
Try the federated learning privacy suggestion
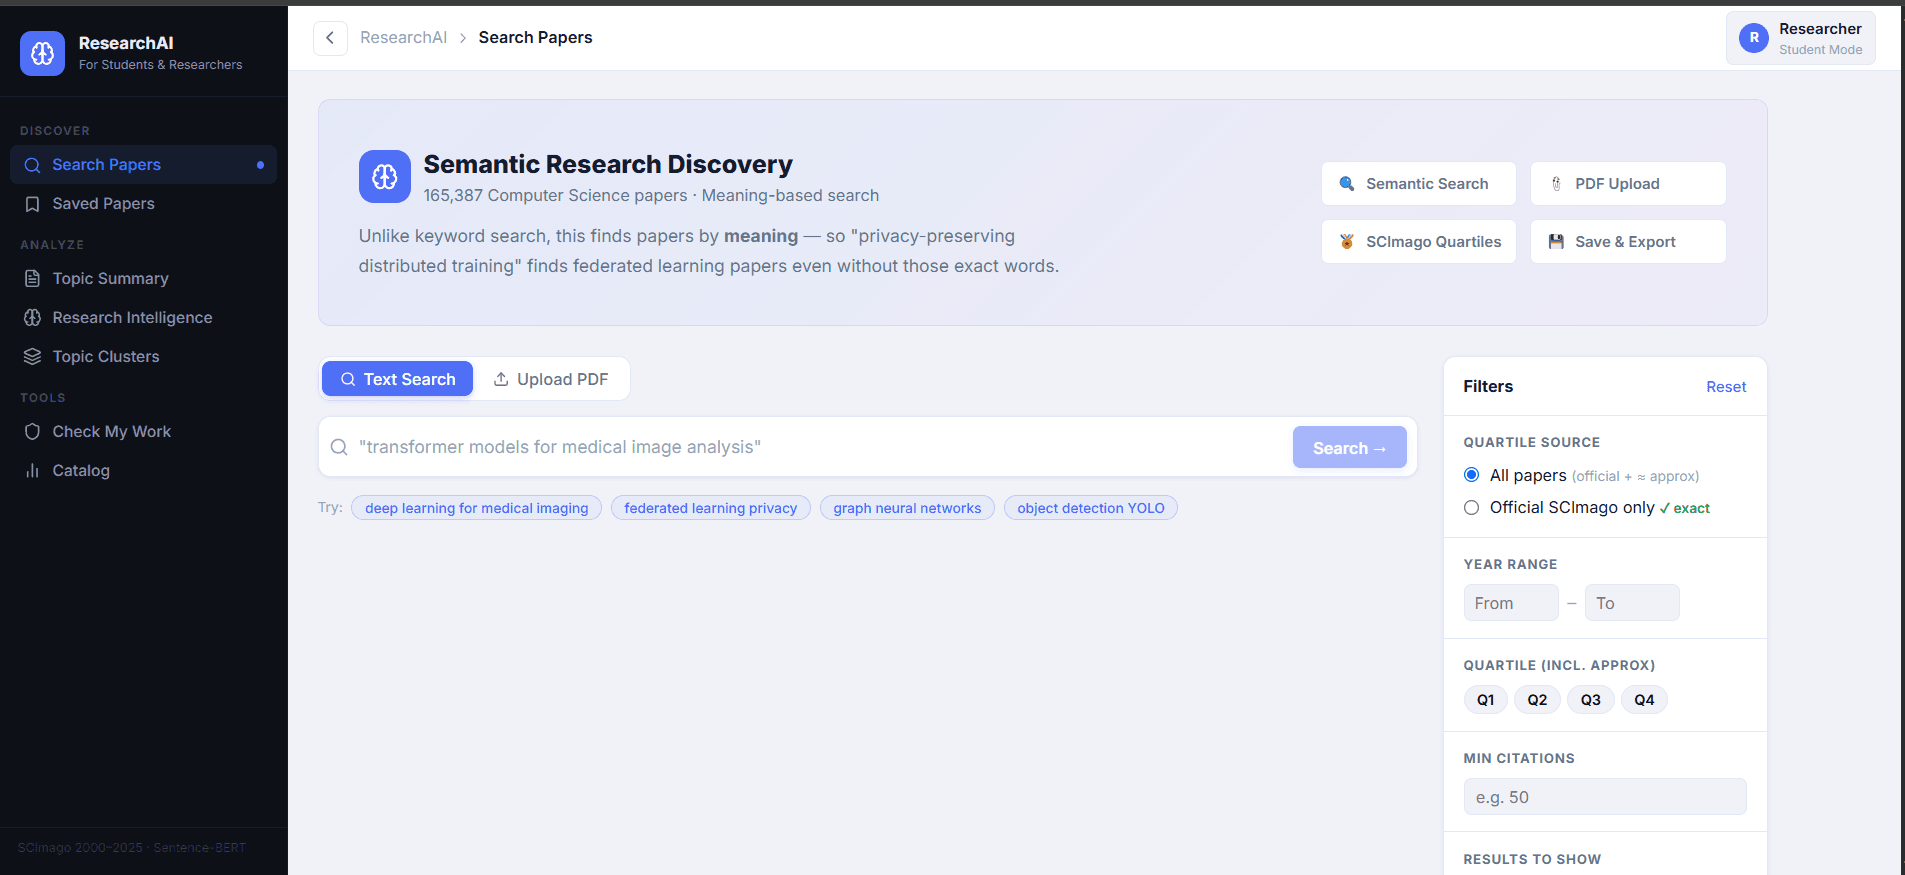click(711, 508)
